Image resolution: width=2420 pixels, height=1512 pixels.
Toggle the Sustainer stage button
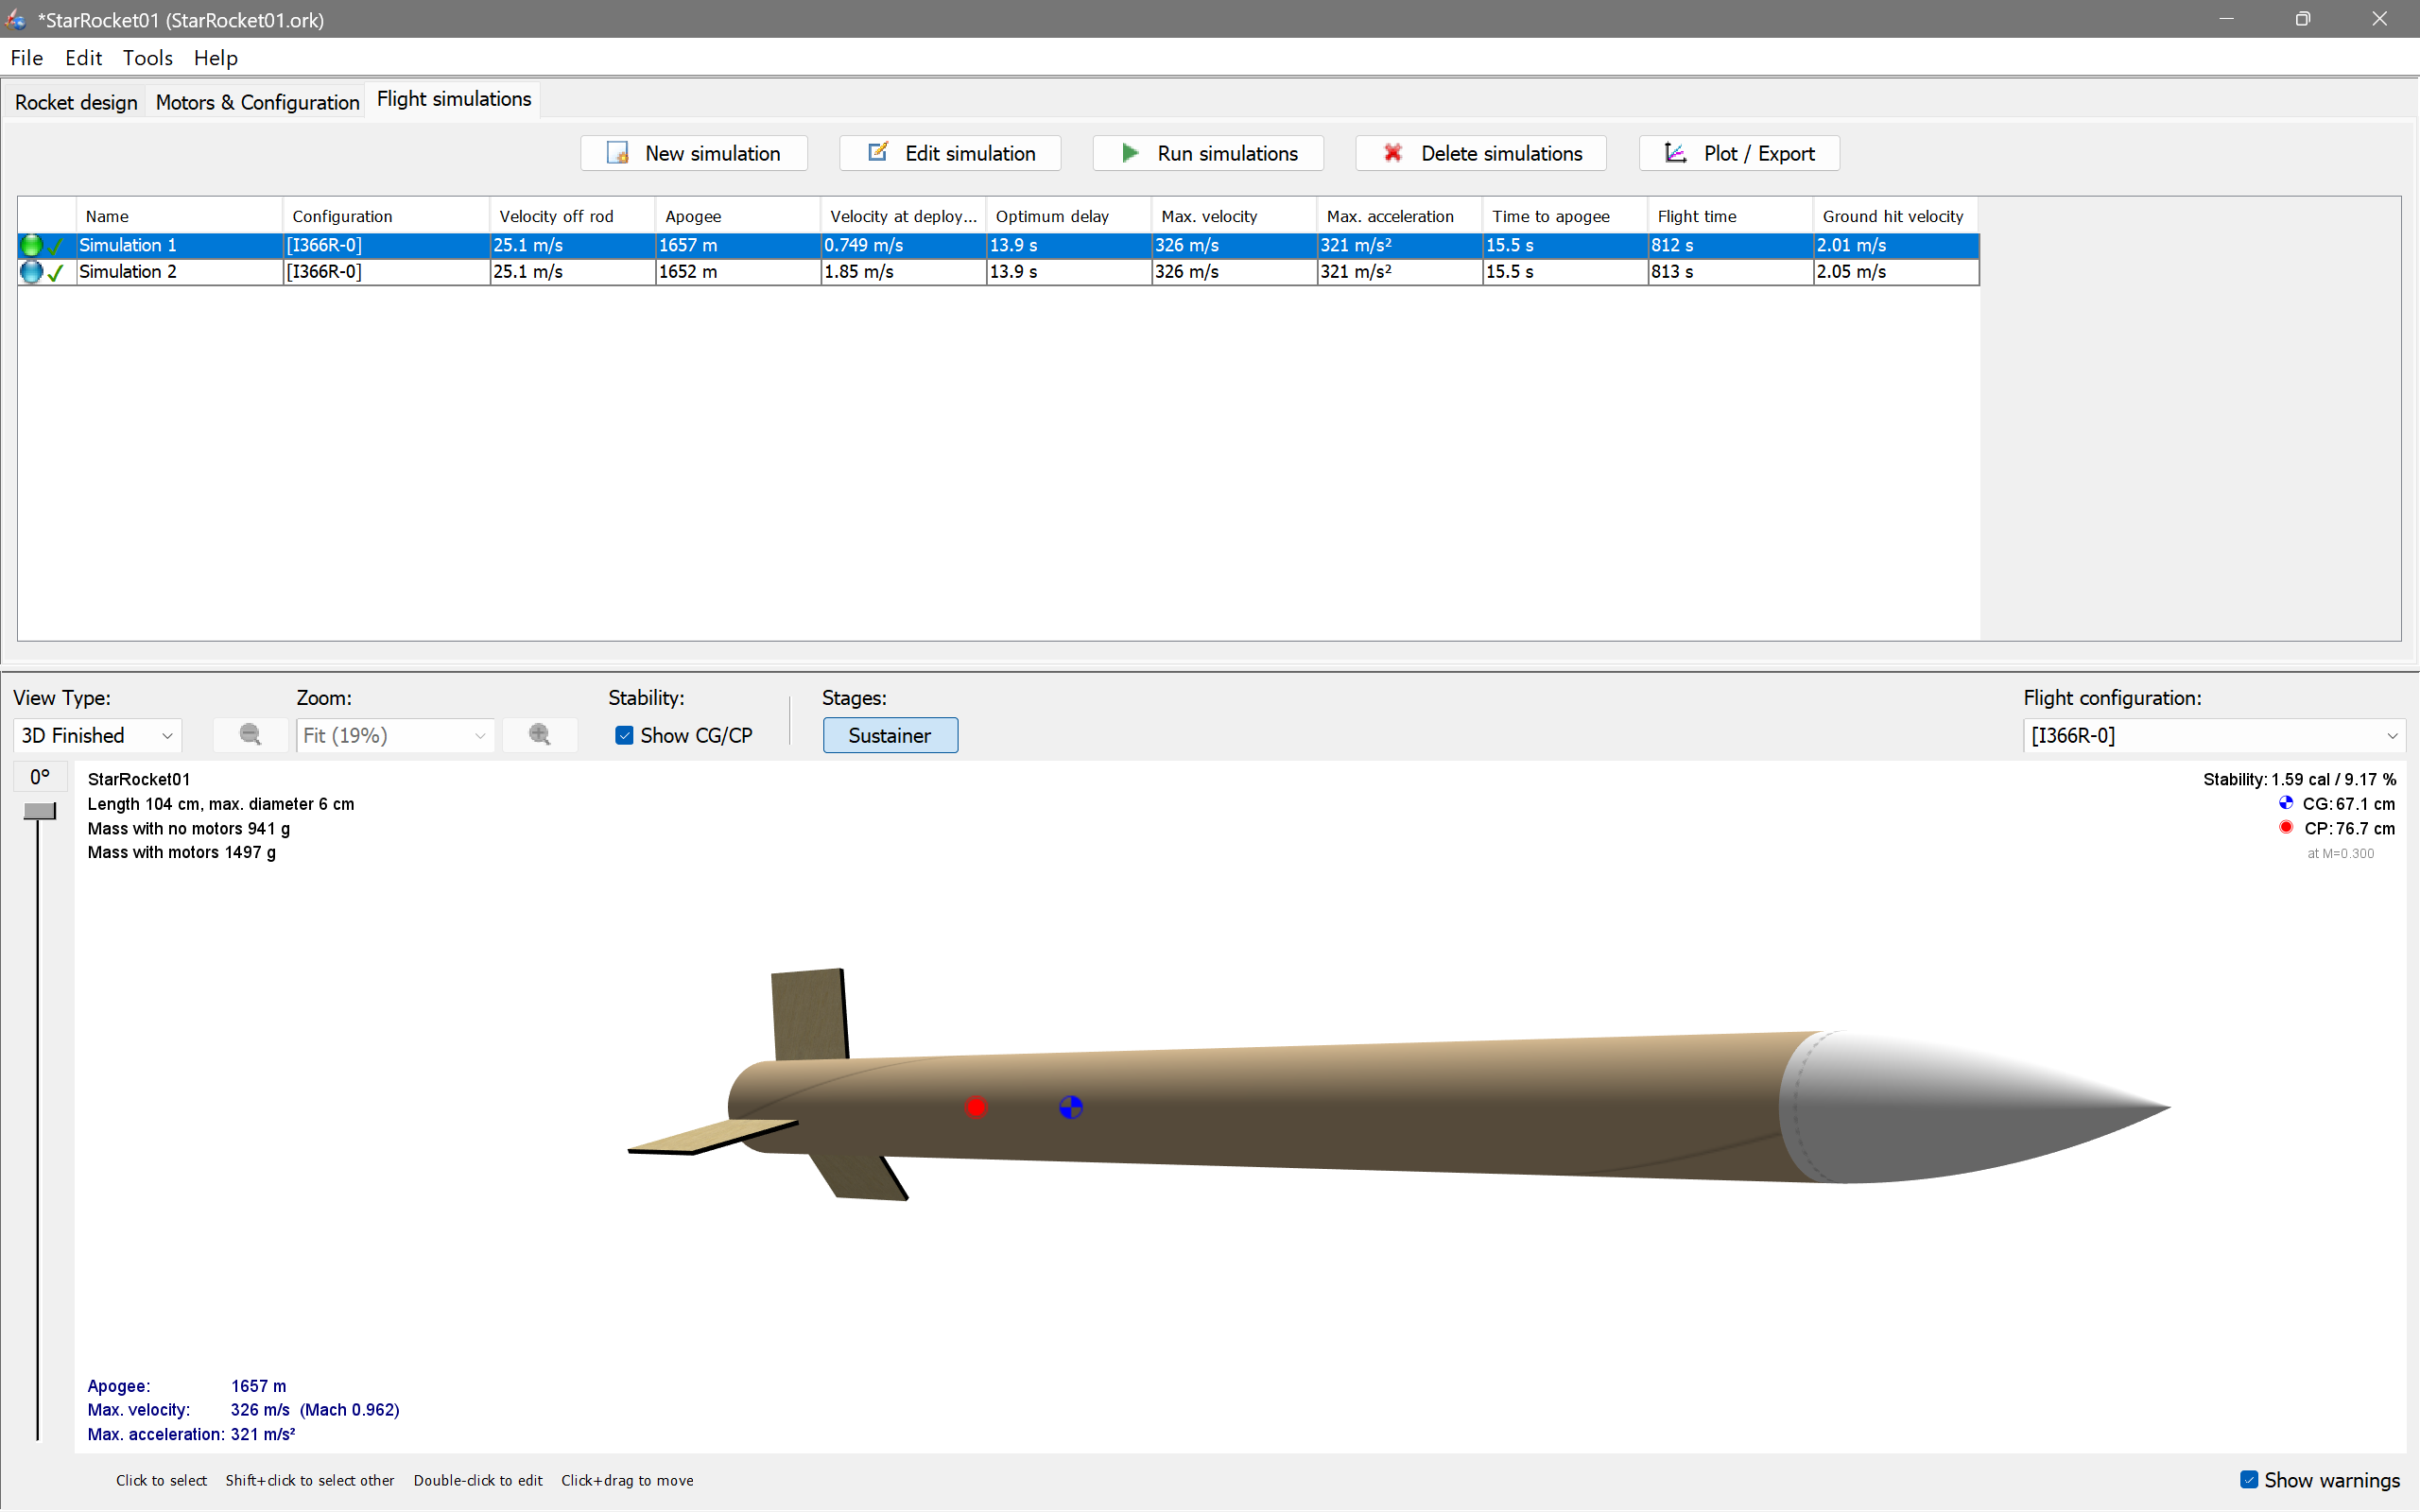point(890,735)
